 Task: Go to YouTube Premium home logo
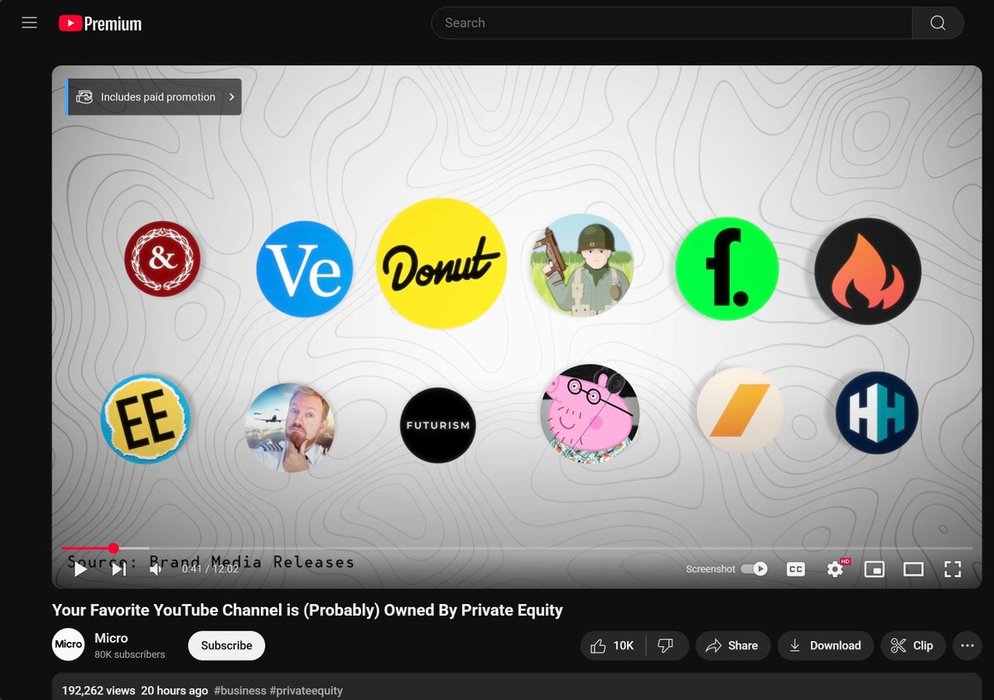(100, 23)
